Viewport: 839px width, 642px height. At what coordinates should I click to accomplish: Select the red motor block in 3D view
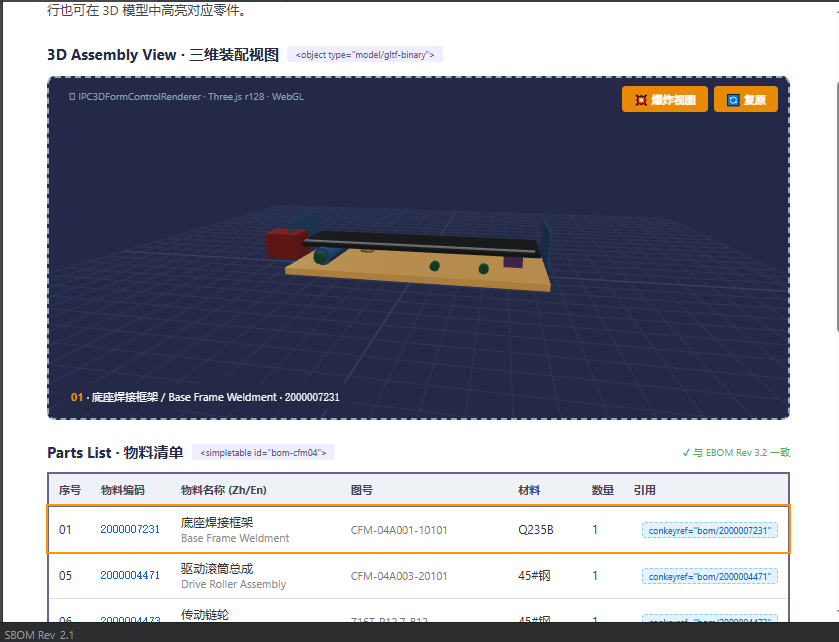285,244
